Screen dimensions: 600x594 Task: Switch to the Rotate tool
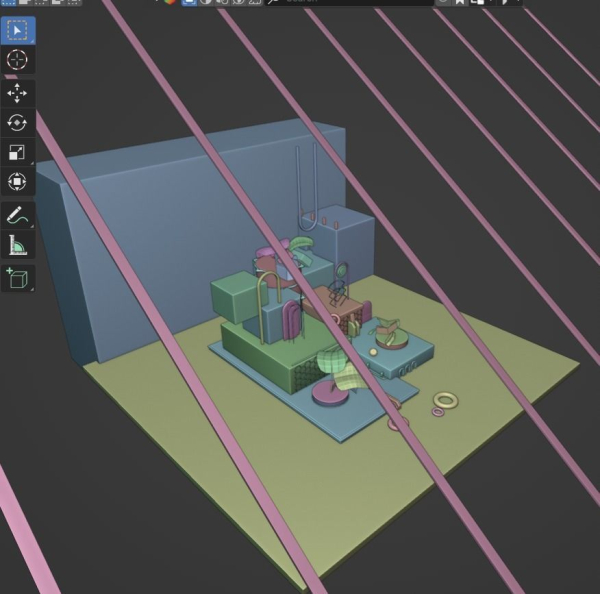[18, 123]
